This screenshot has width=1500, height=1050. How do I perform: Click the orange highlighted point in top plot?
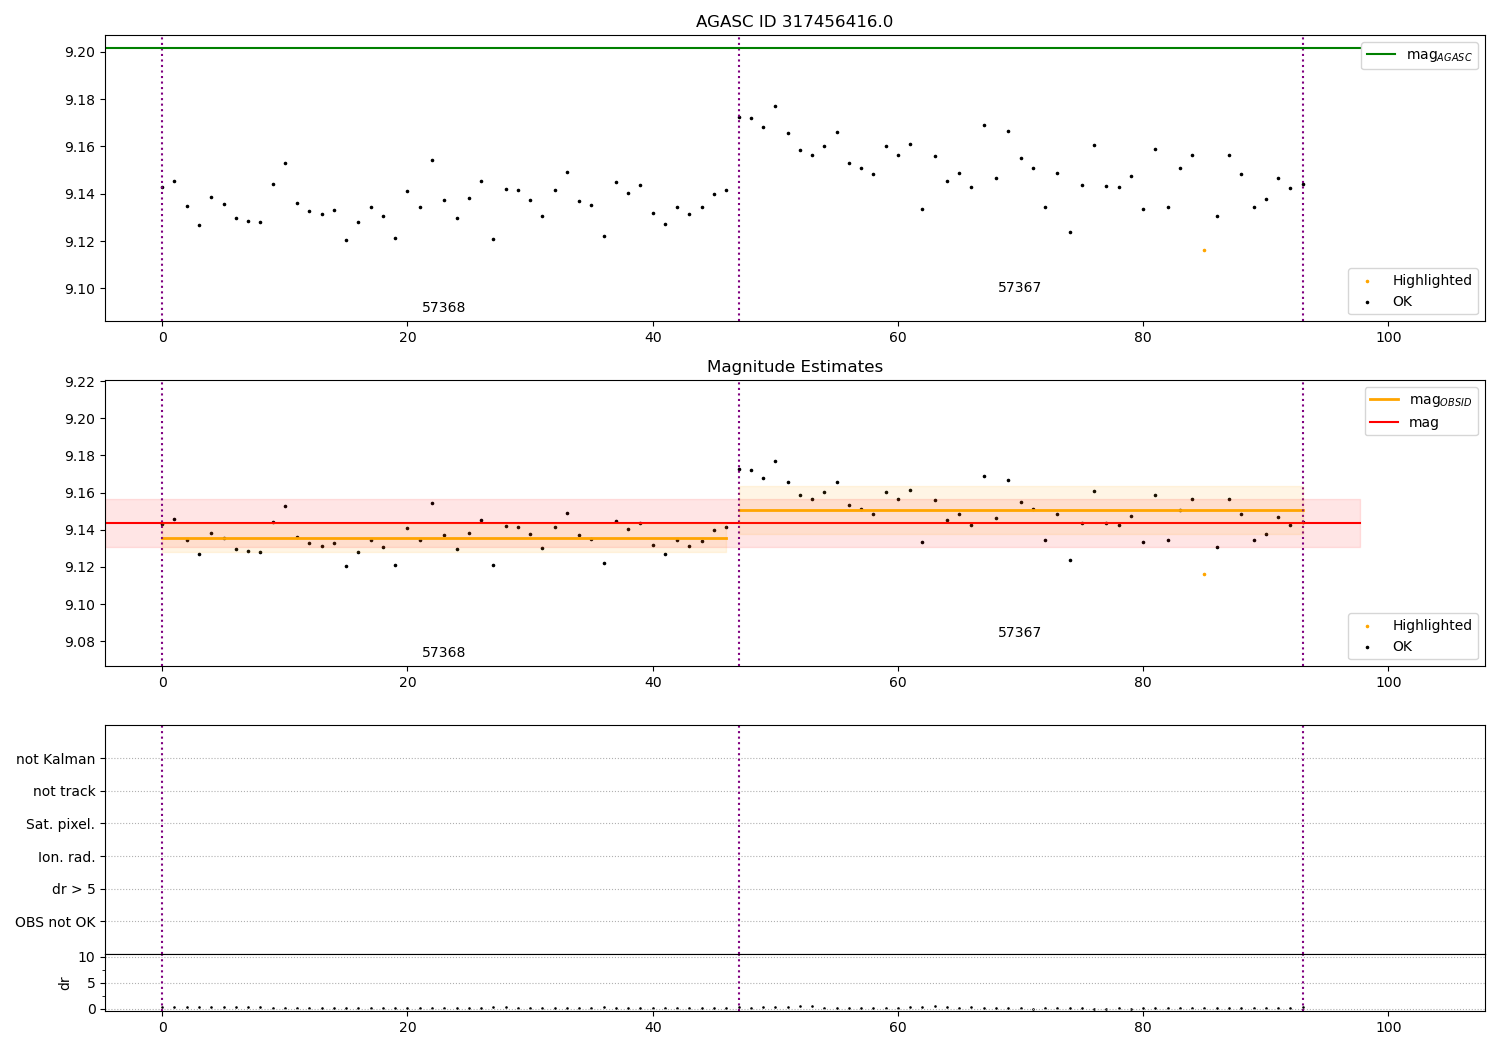point(1204,250)
